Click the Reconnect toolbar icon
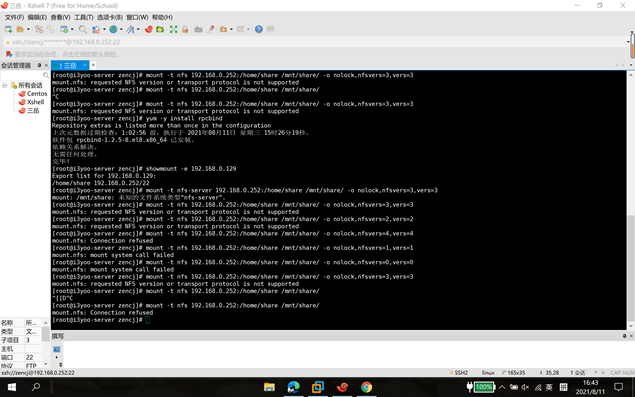Viewport: 635px width, 397px height. pyautogui.click(x=39, y=29)
